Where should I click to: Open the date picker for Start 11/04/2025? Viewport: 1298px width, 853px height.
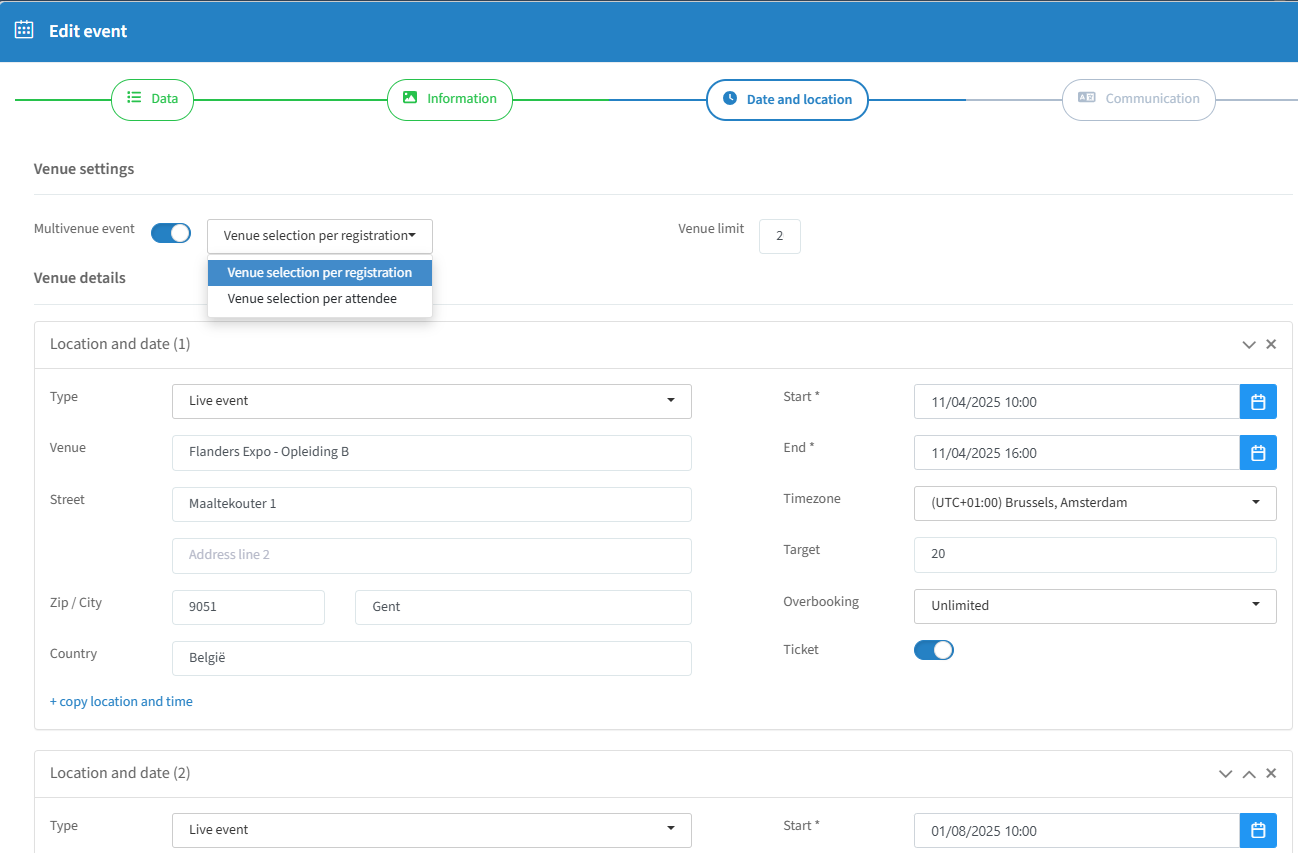[x=1258, y=402]
